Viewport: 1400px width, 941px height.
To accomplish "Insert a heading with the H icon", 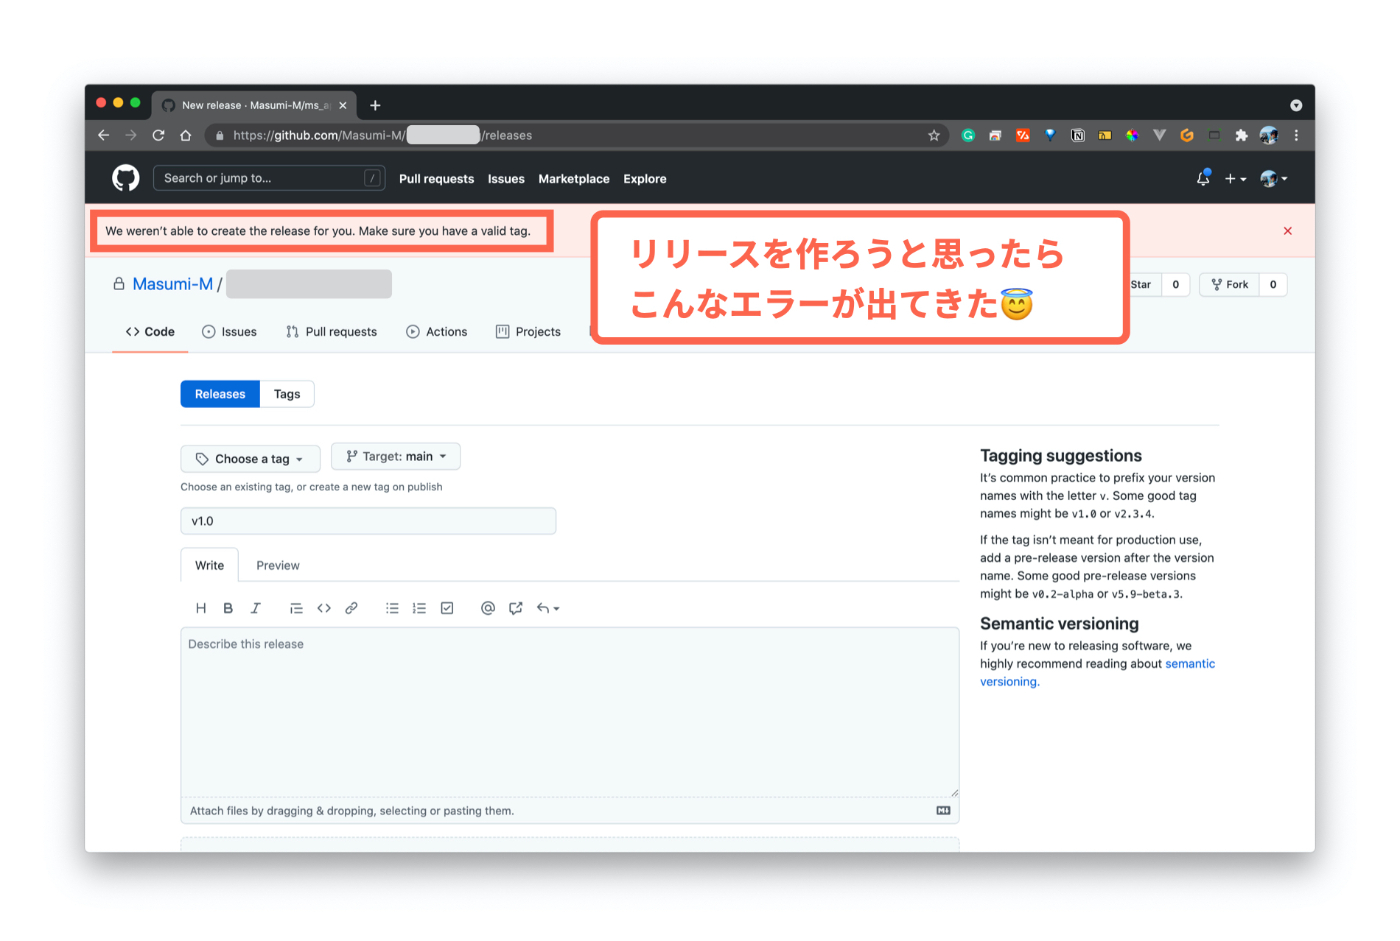I will (x=201, y=608).
